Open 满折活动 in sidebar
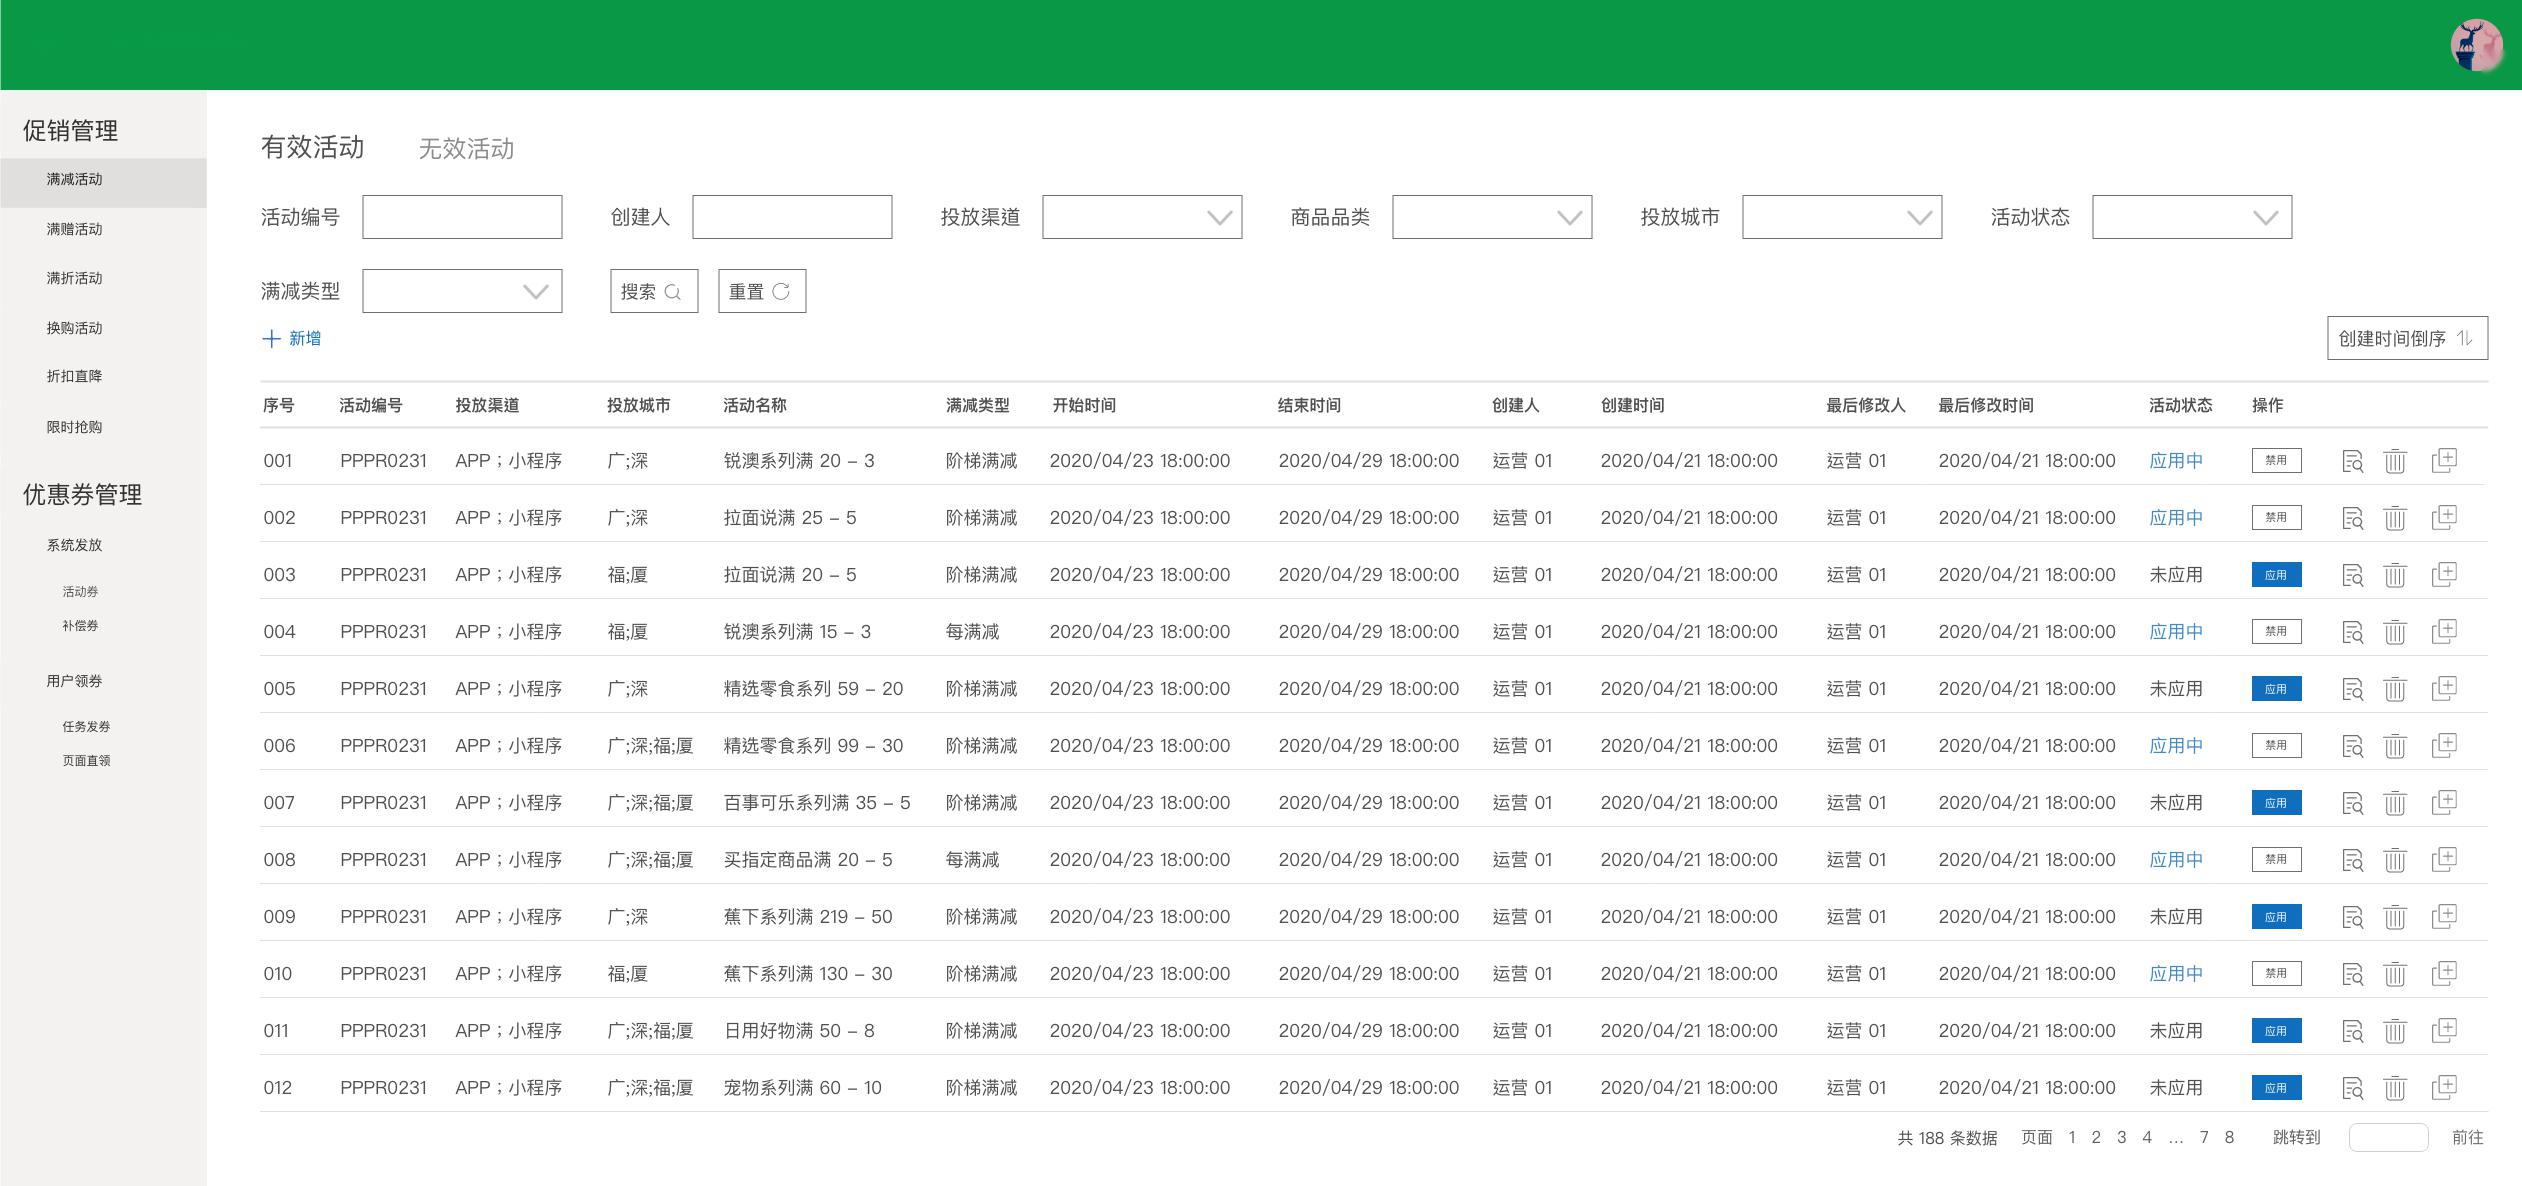The height and width of the screenshot is (1186, 2522). coord(74,278)
